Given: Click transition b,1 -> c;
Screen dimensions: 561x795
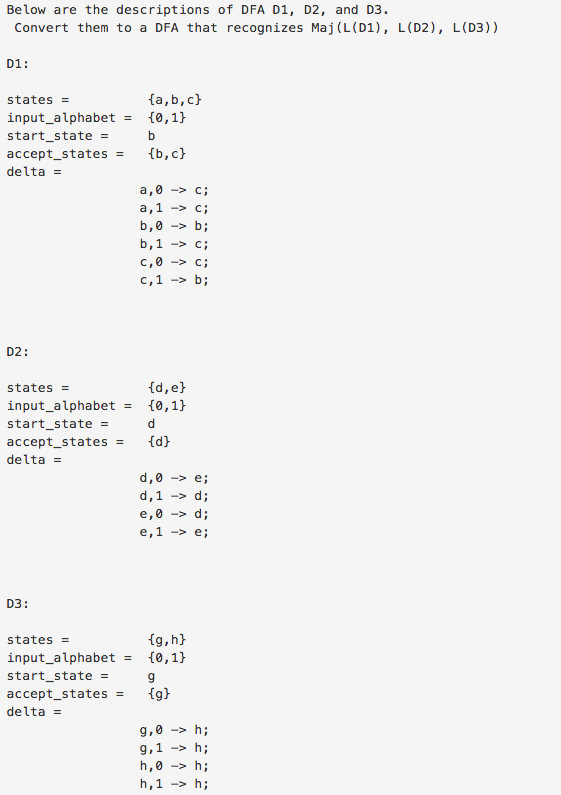Looking at the screenshot, I should pos(174,244).
